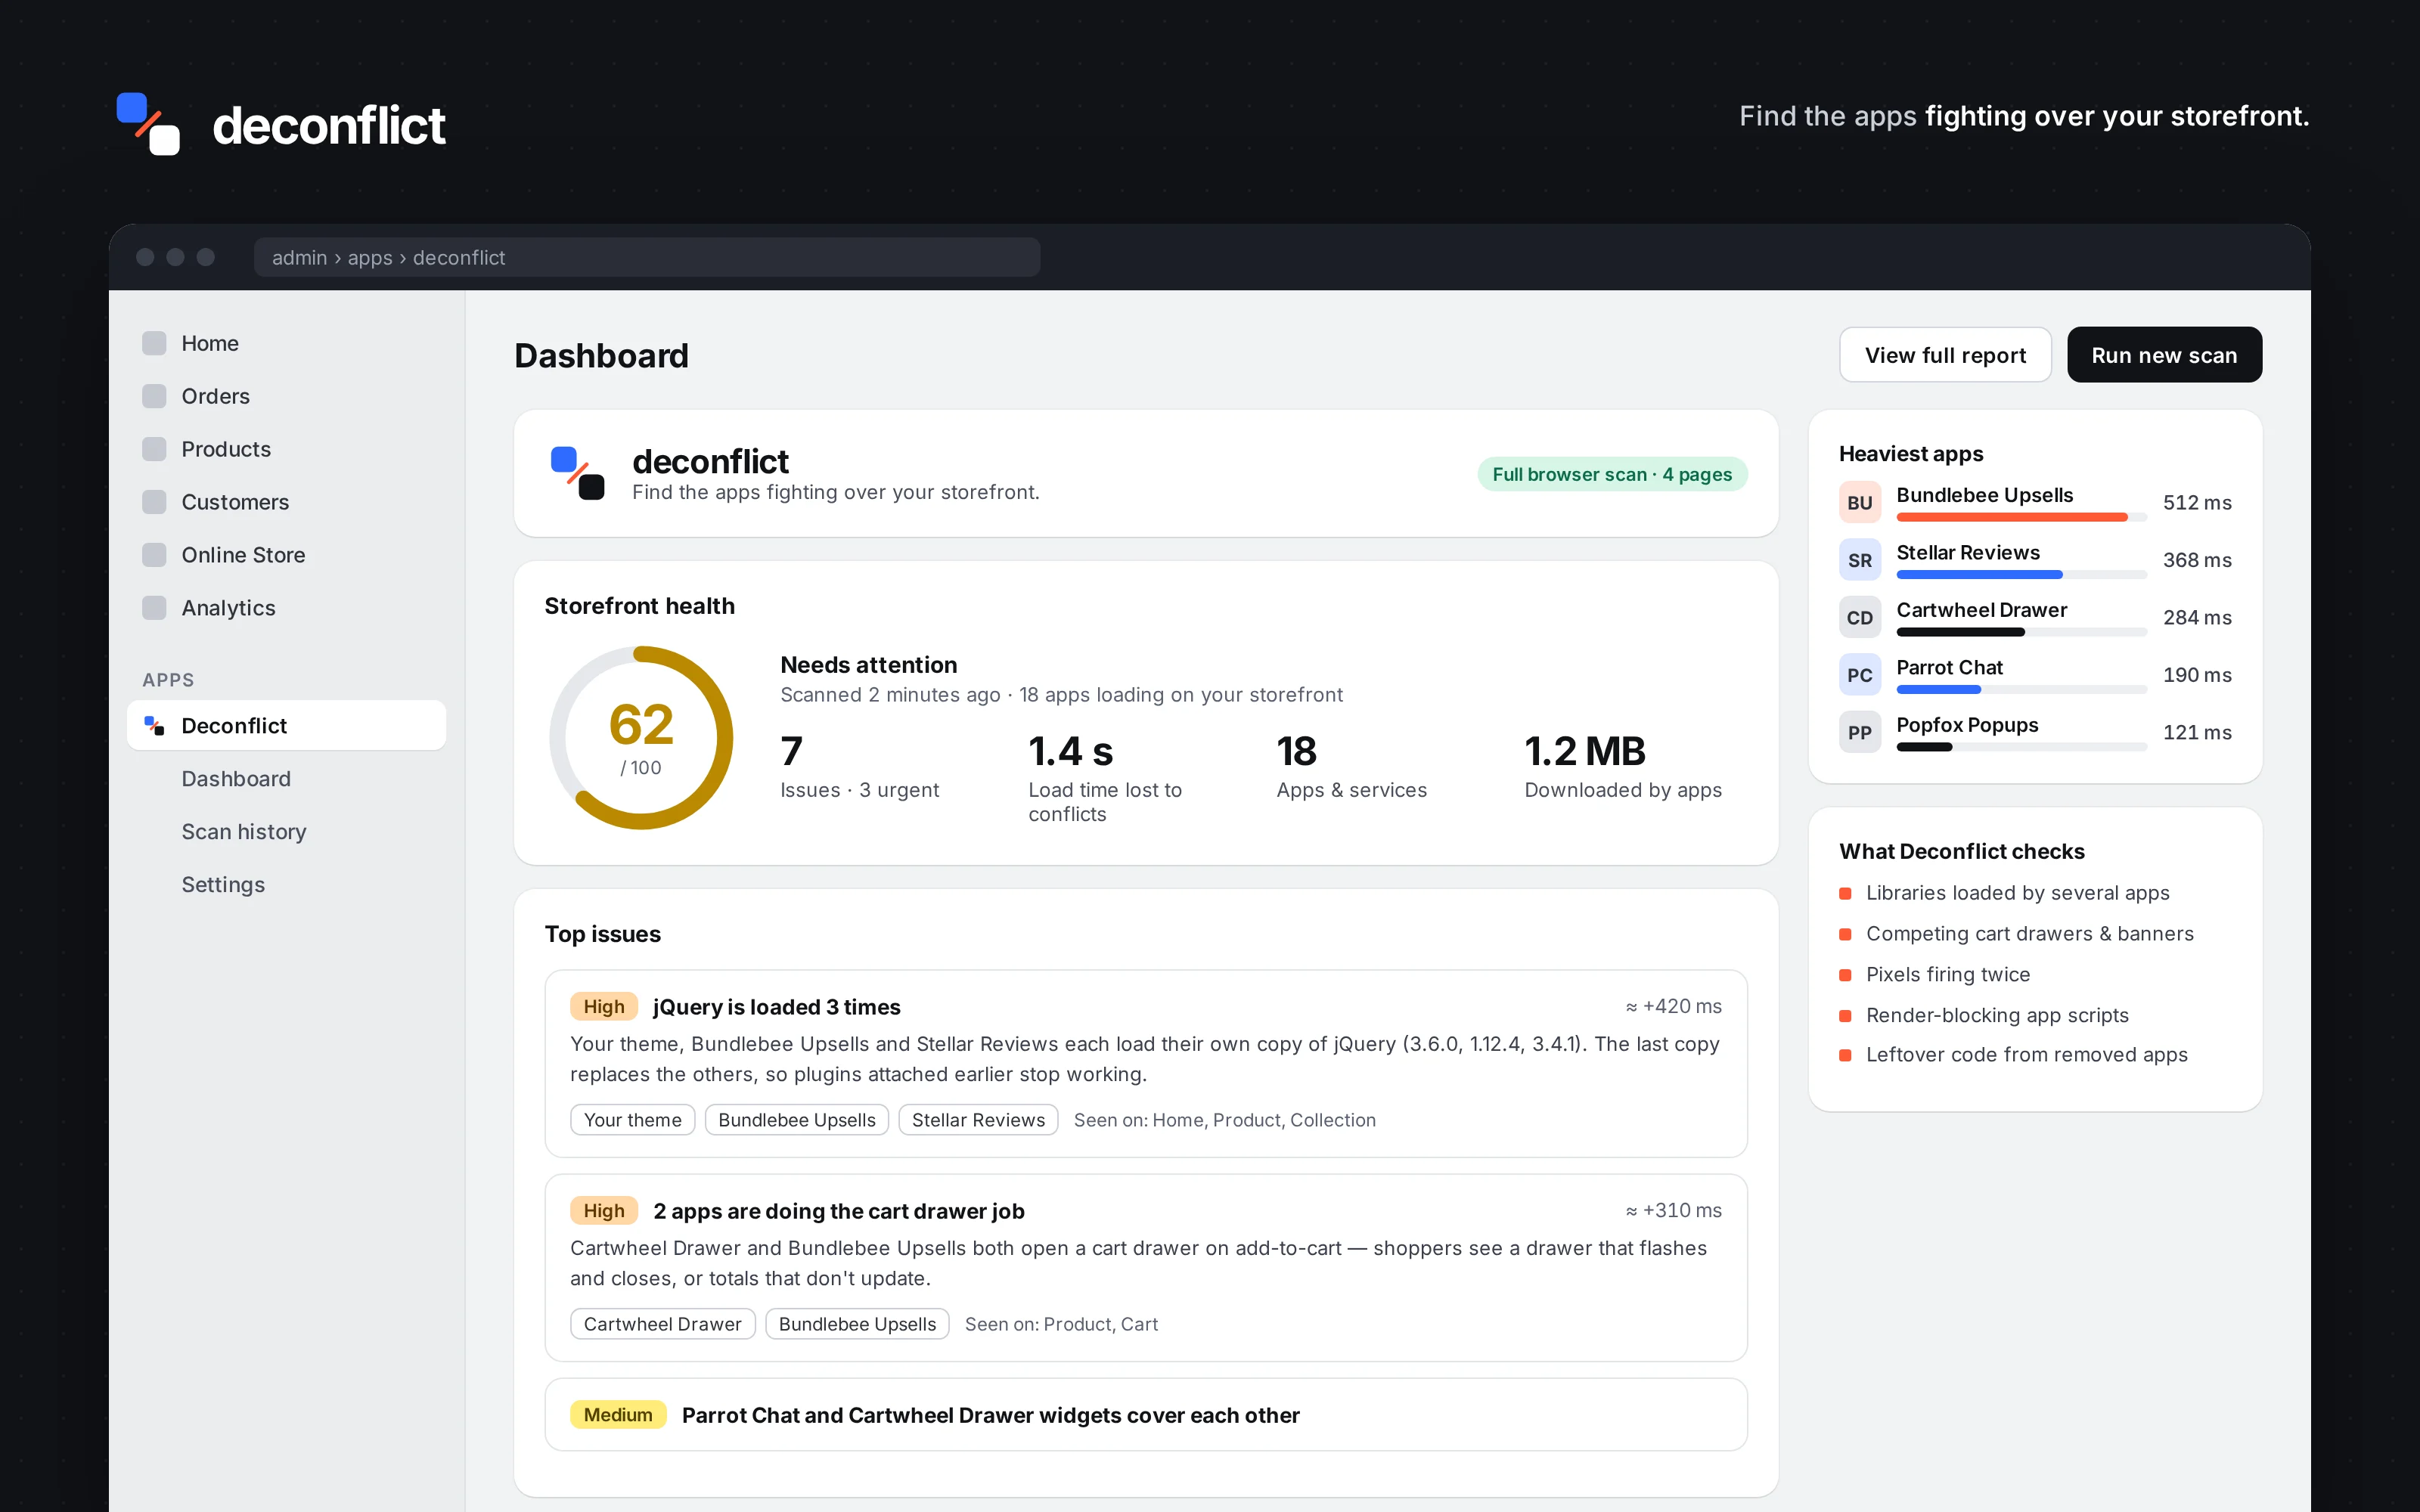Click the admin › apps › deconflict address bar
The width and height of the screenshot is (2420, 1512).
[647, 257]
